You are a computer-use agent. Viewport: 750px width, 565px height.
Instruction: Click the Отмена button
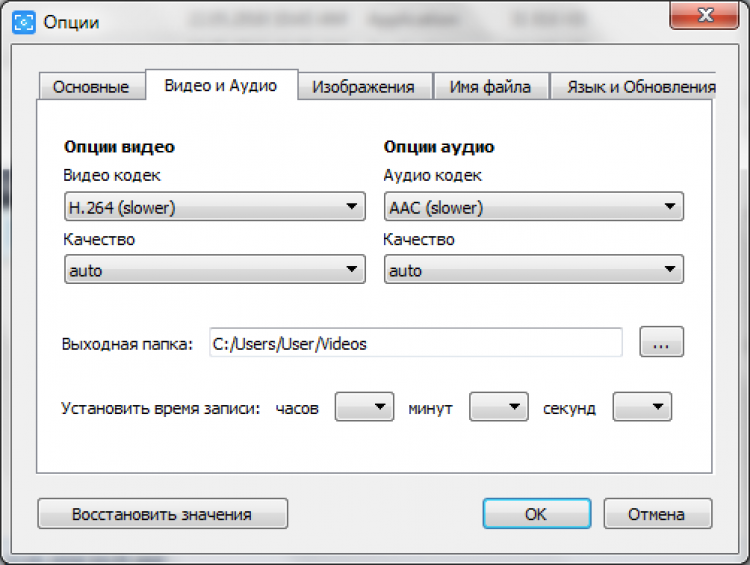pos(657,514)
